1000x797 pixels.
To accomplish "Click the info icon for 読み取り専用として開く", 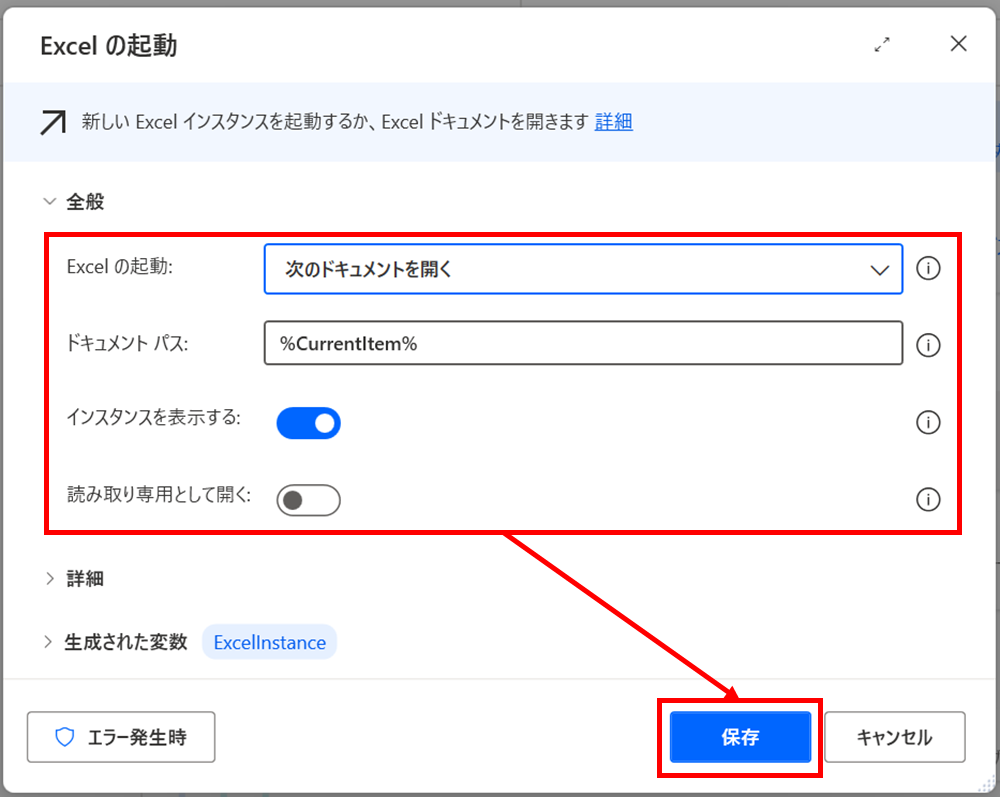I will [928, 499].
